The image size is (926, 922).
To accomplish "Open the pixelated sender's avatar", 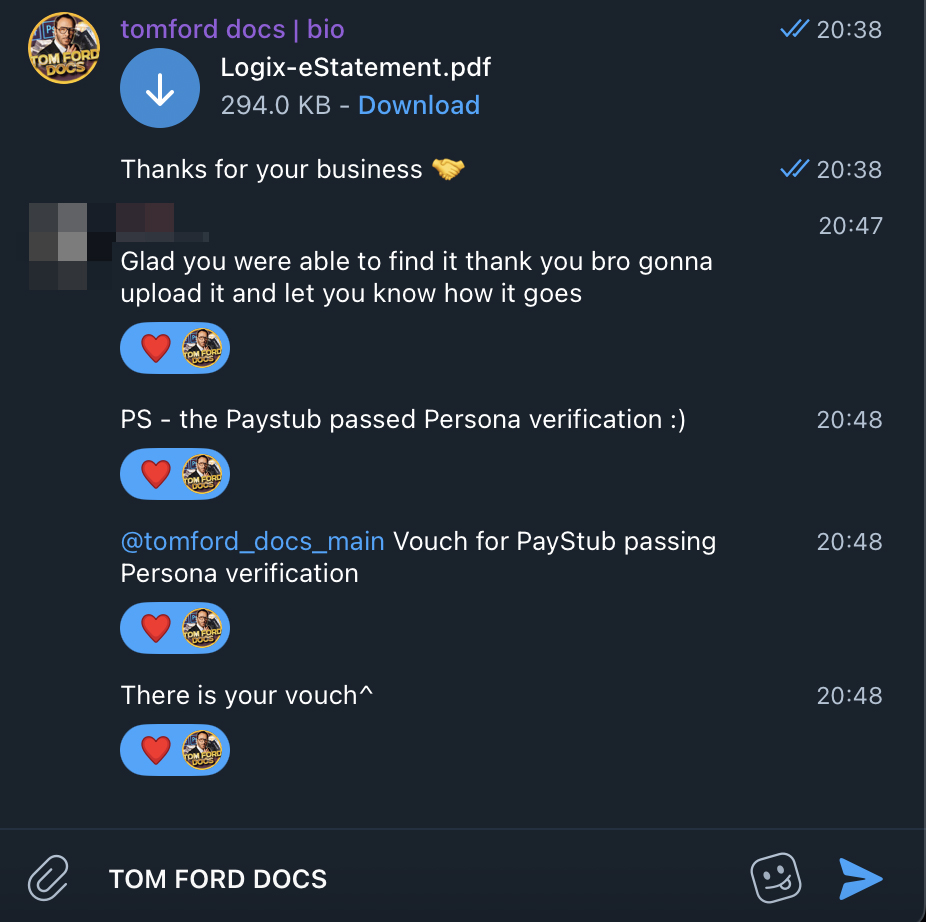I will 58,245.
